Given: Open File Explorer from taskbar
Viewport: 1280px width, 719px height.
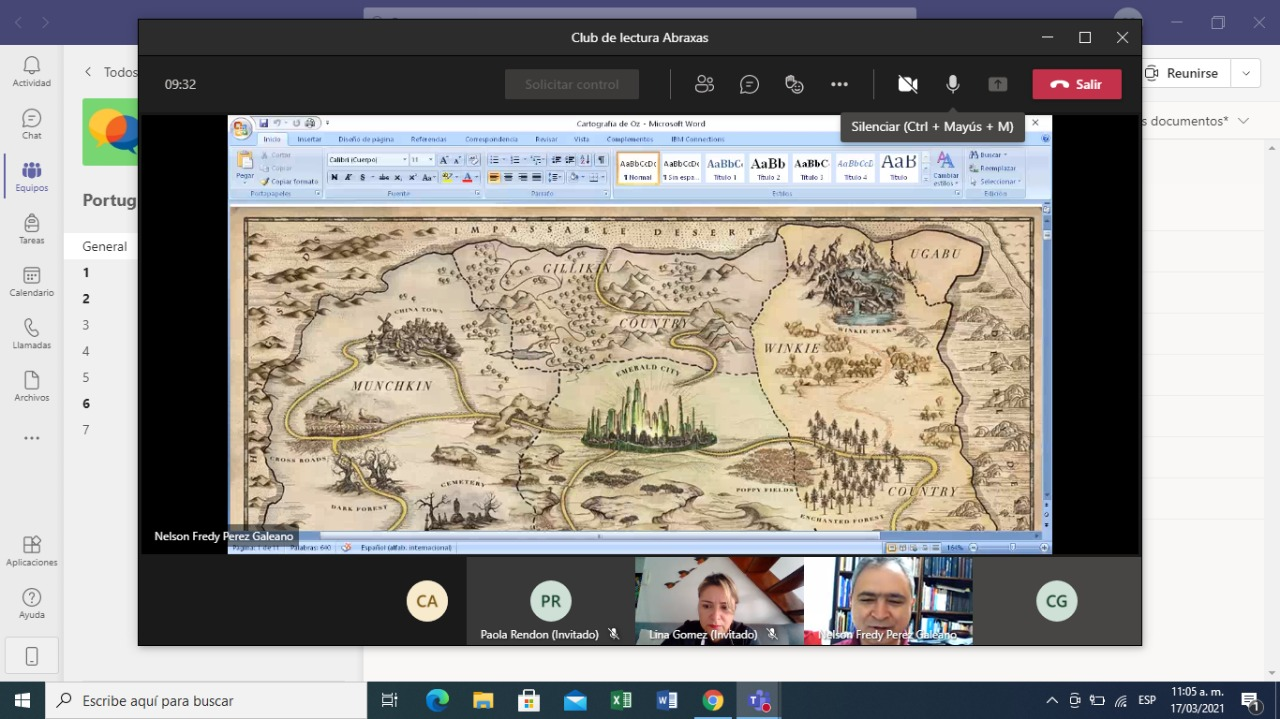Looking at the screenshot, I should coord(483,700).
